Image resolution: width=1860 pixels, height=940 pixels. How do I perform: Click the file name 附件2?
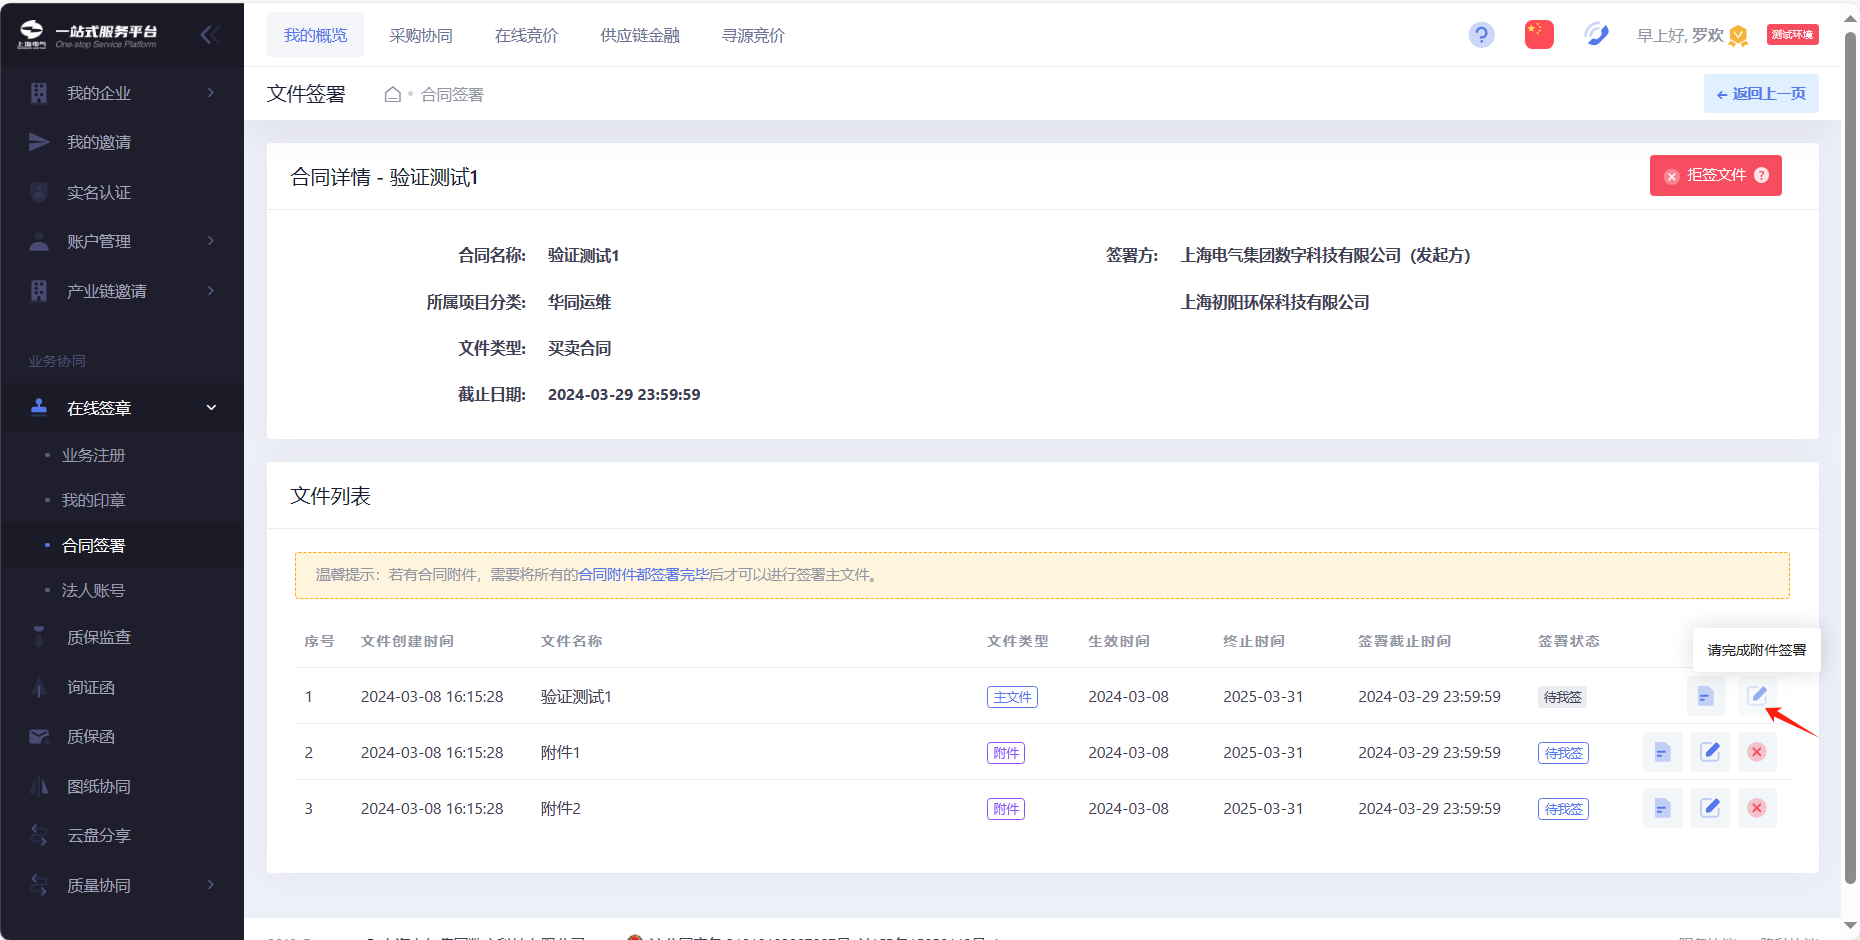561,808
